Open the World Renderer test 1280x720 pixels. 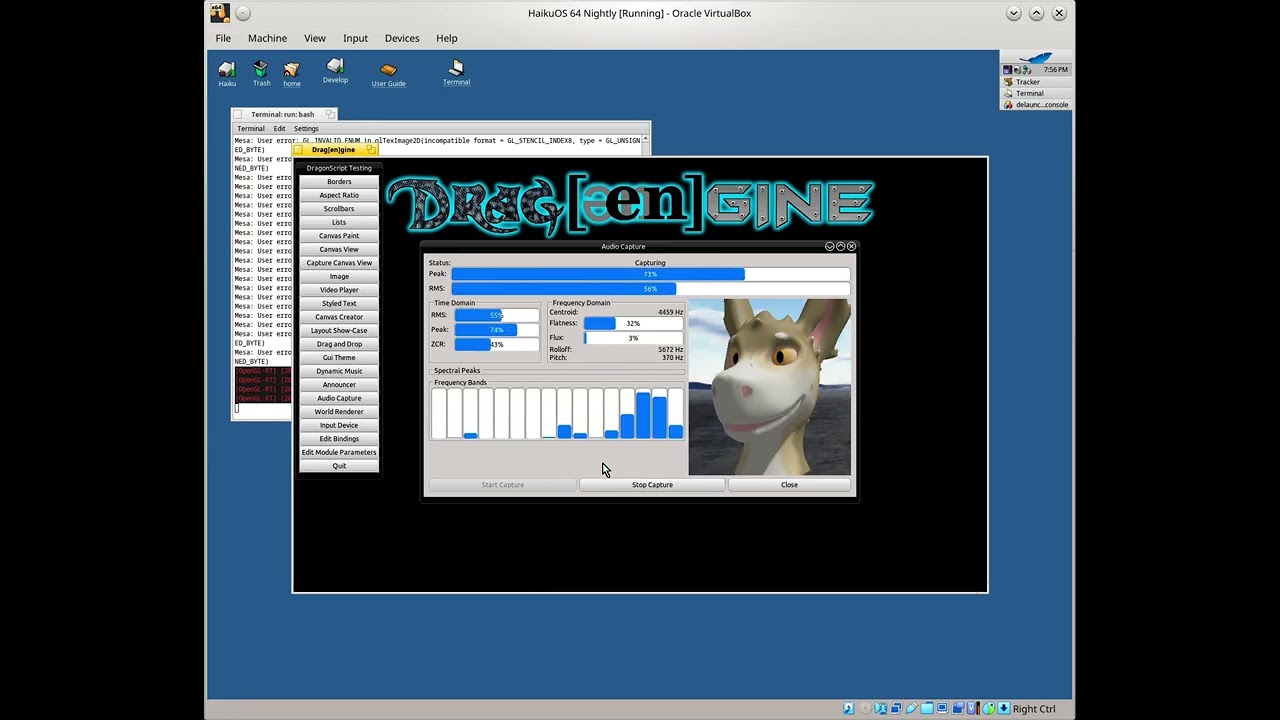[339, 411]
